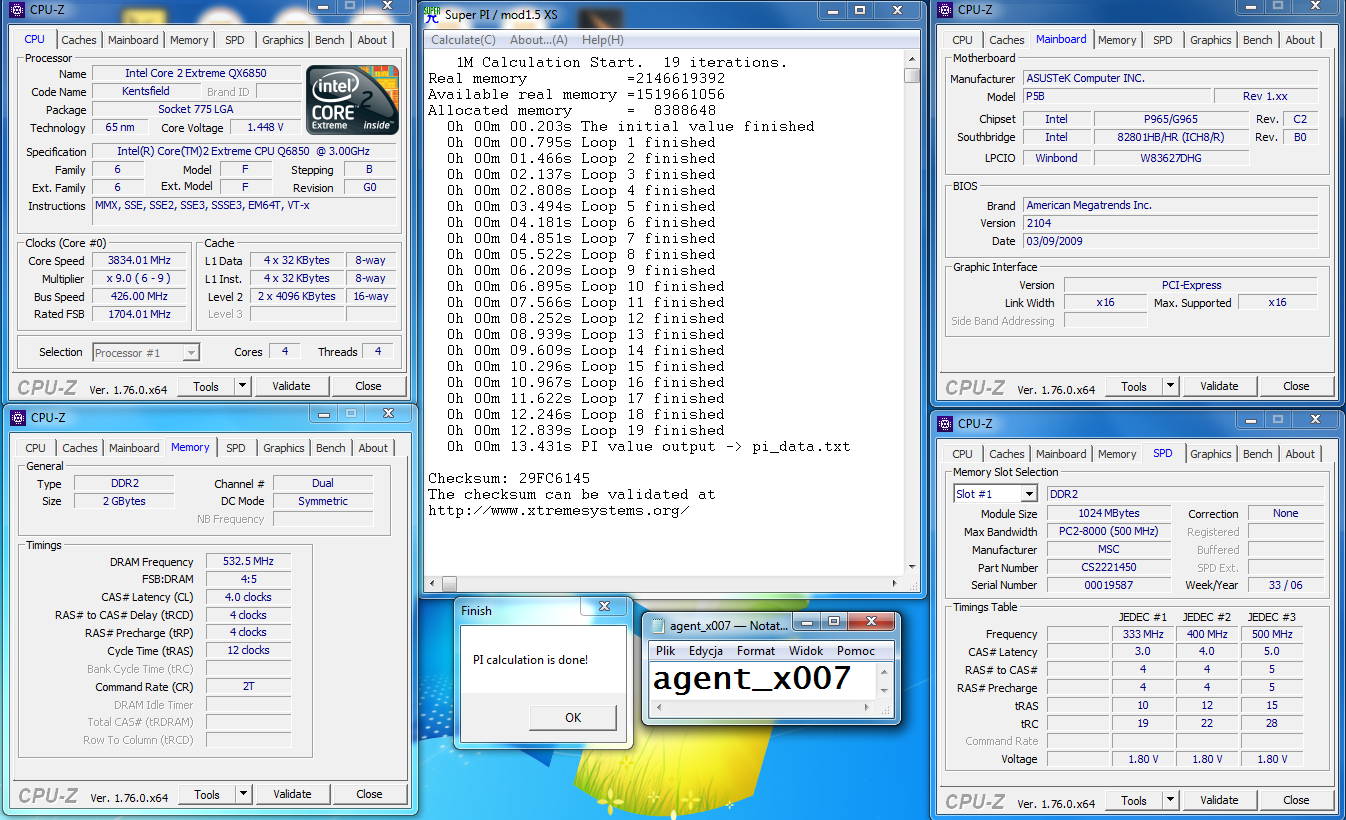Click the FSB:DRAM 4:5 value
The image size is (1346, 820).
[x=249, y=579]
